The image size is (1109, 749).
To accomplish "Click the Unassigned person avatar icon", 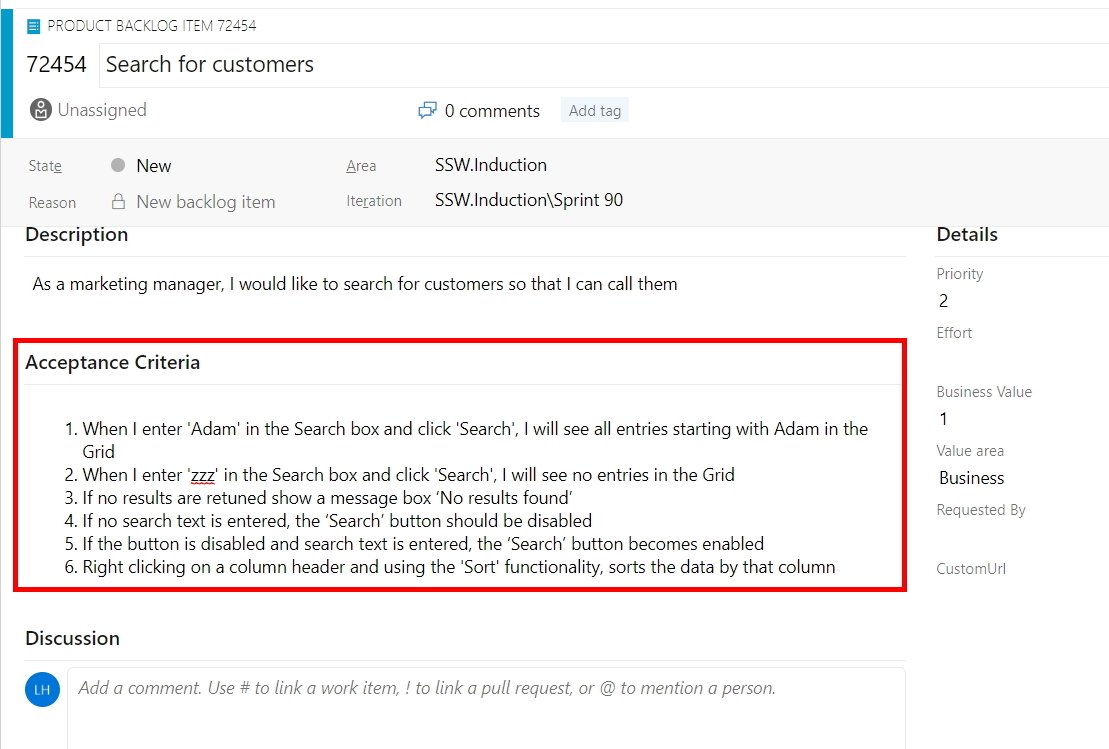I will [x=40, y=110].
